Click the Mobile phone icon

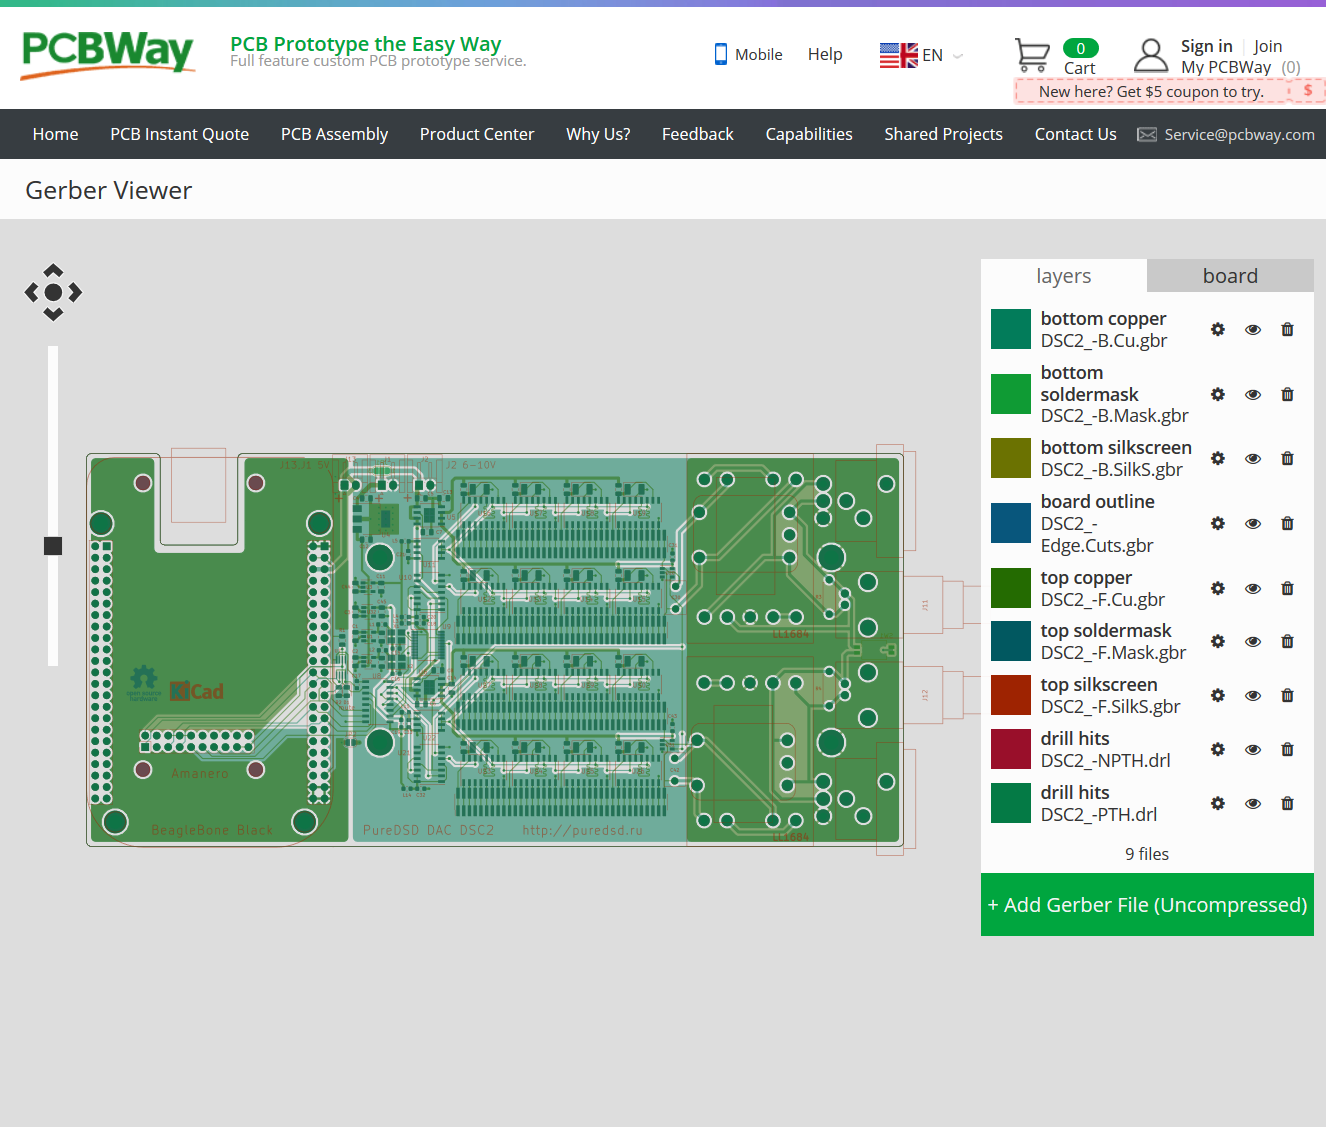(720, 54)
